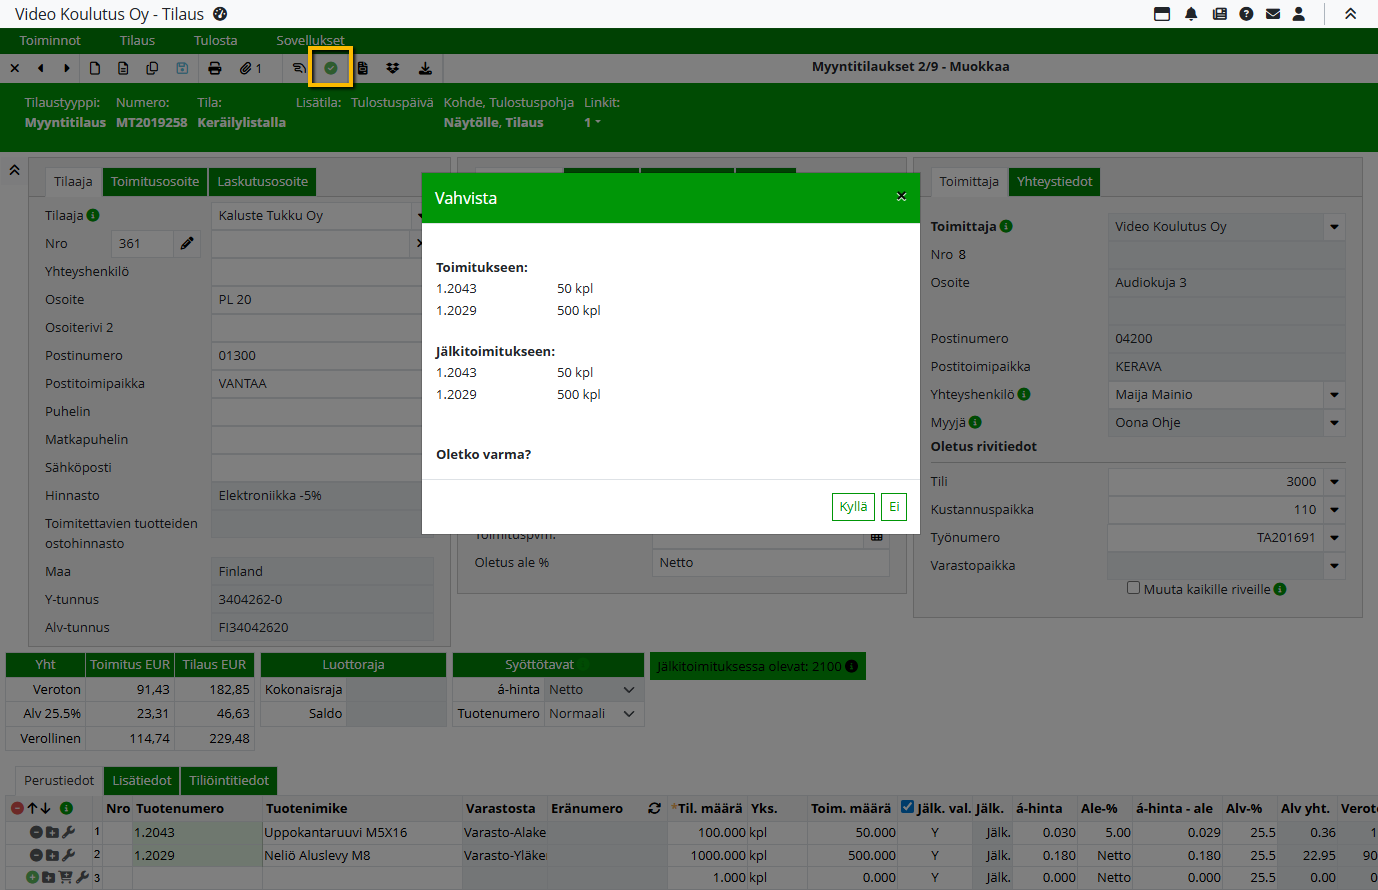Enable the Muuta kaikille riveille checkbox
1378x890 pixels.
1133,588
